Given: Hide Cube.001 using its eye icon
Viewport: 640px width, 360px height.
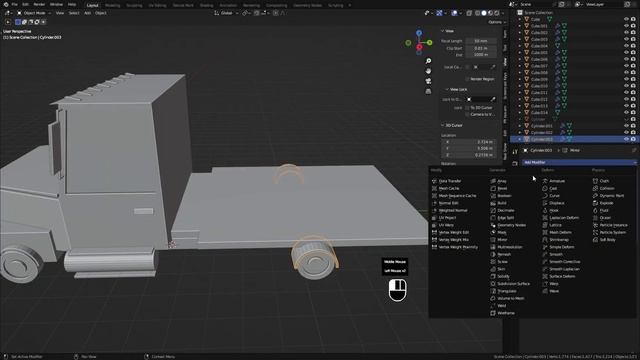Looking at the screenshot, I should (x=626, y=26).
